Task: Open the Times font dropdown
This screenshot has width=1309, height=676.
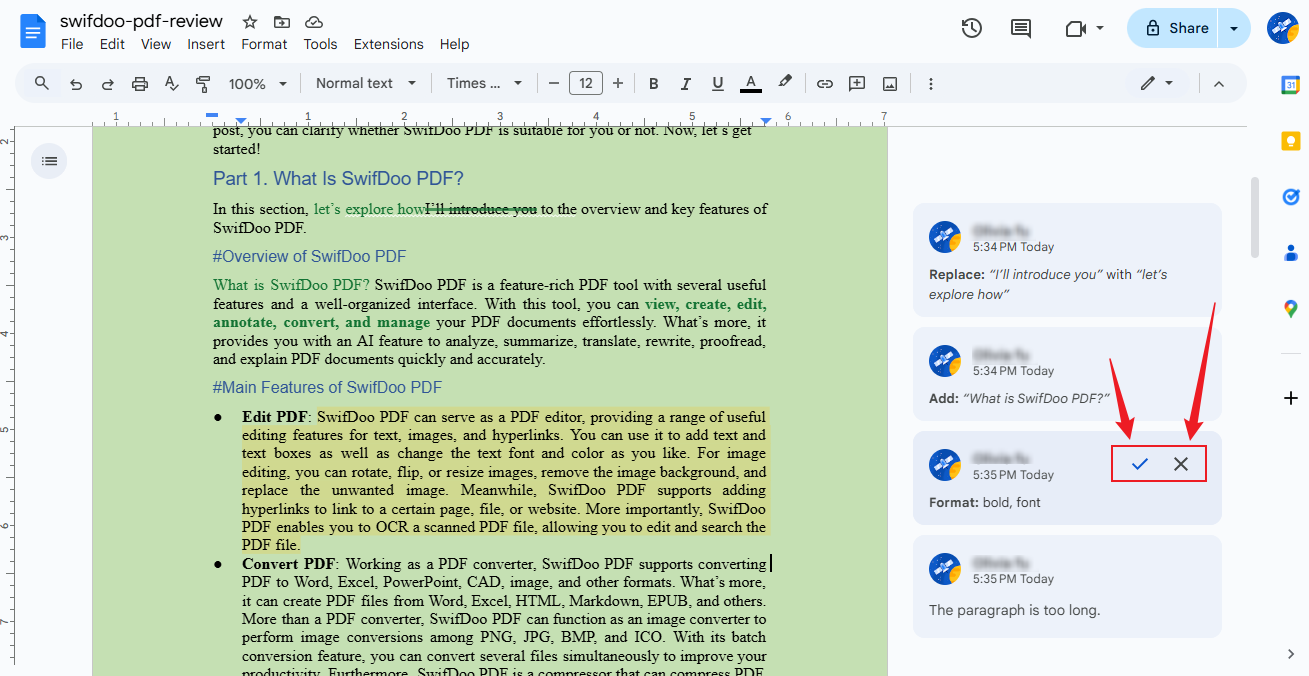Action: pos(485,84)
